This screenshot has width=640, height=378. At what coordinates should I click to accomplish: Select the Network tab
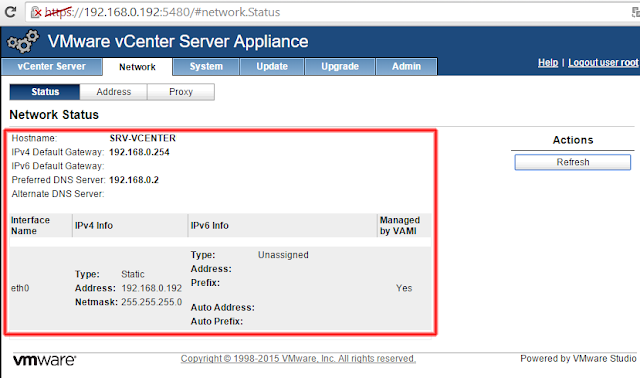click(x=137, y=67)
